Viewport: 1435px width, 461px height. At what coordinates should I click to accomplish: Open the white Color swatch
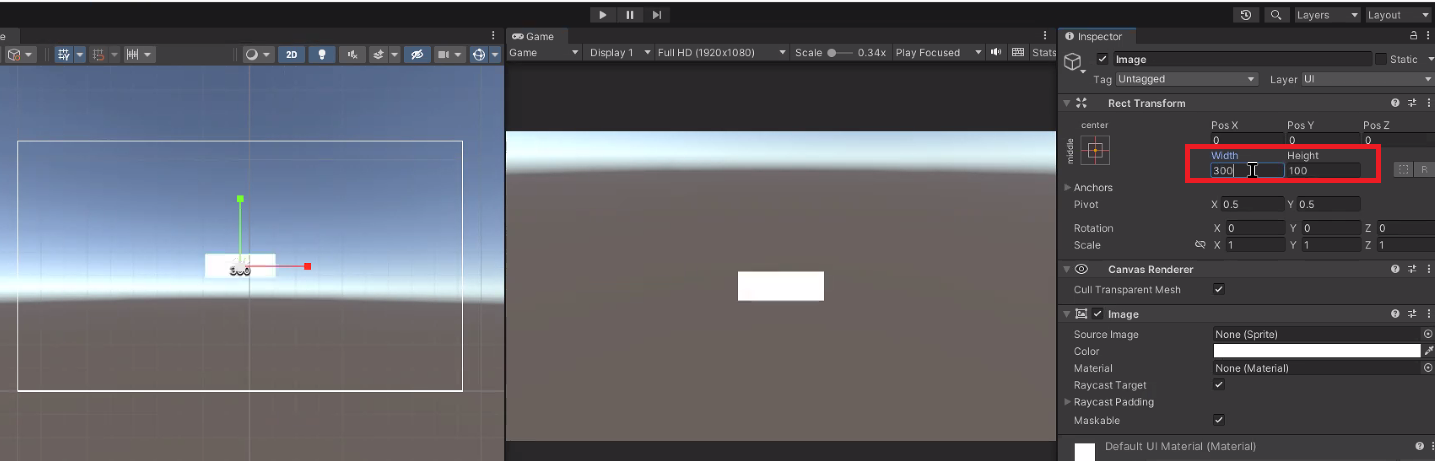1317,351
